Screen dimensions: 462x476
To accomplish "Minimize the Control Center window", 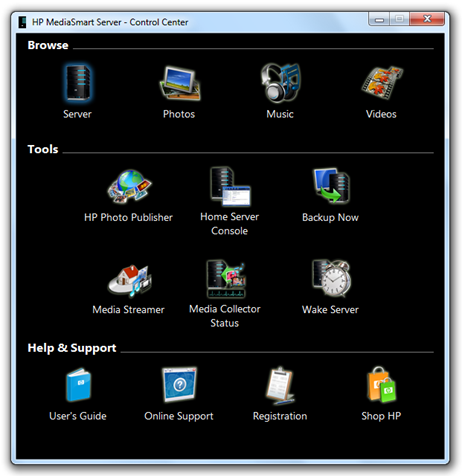I will click(379, 19).
